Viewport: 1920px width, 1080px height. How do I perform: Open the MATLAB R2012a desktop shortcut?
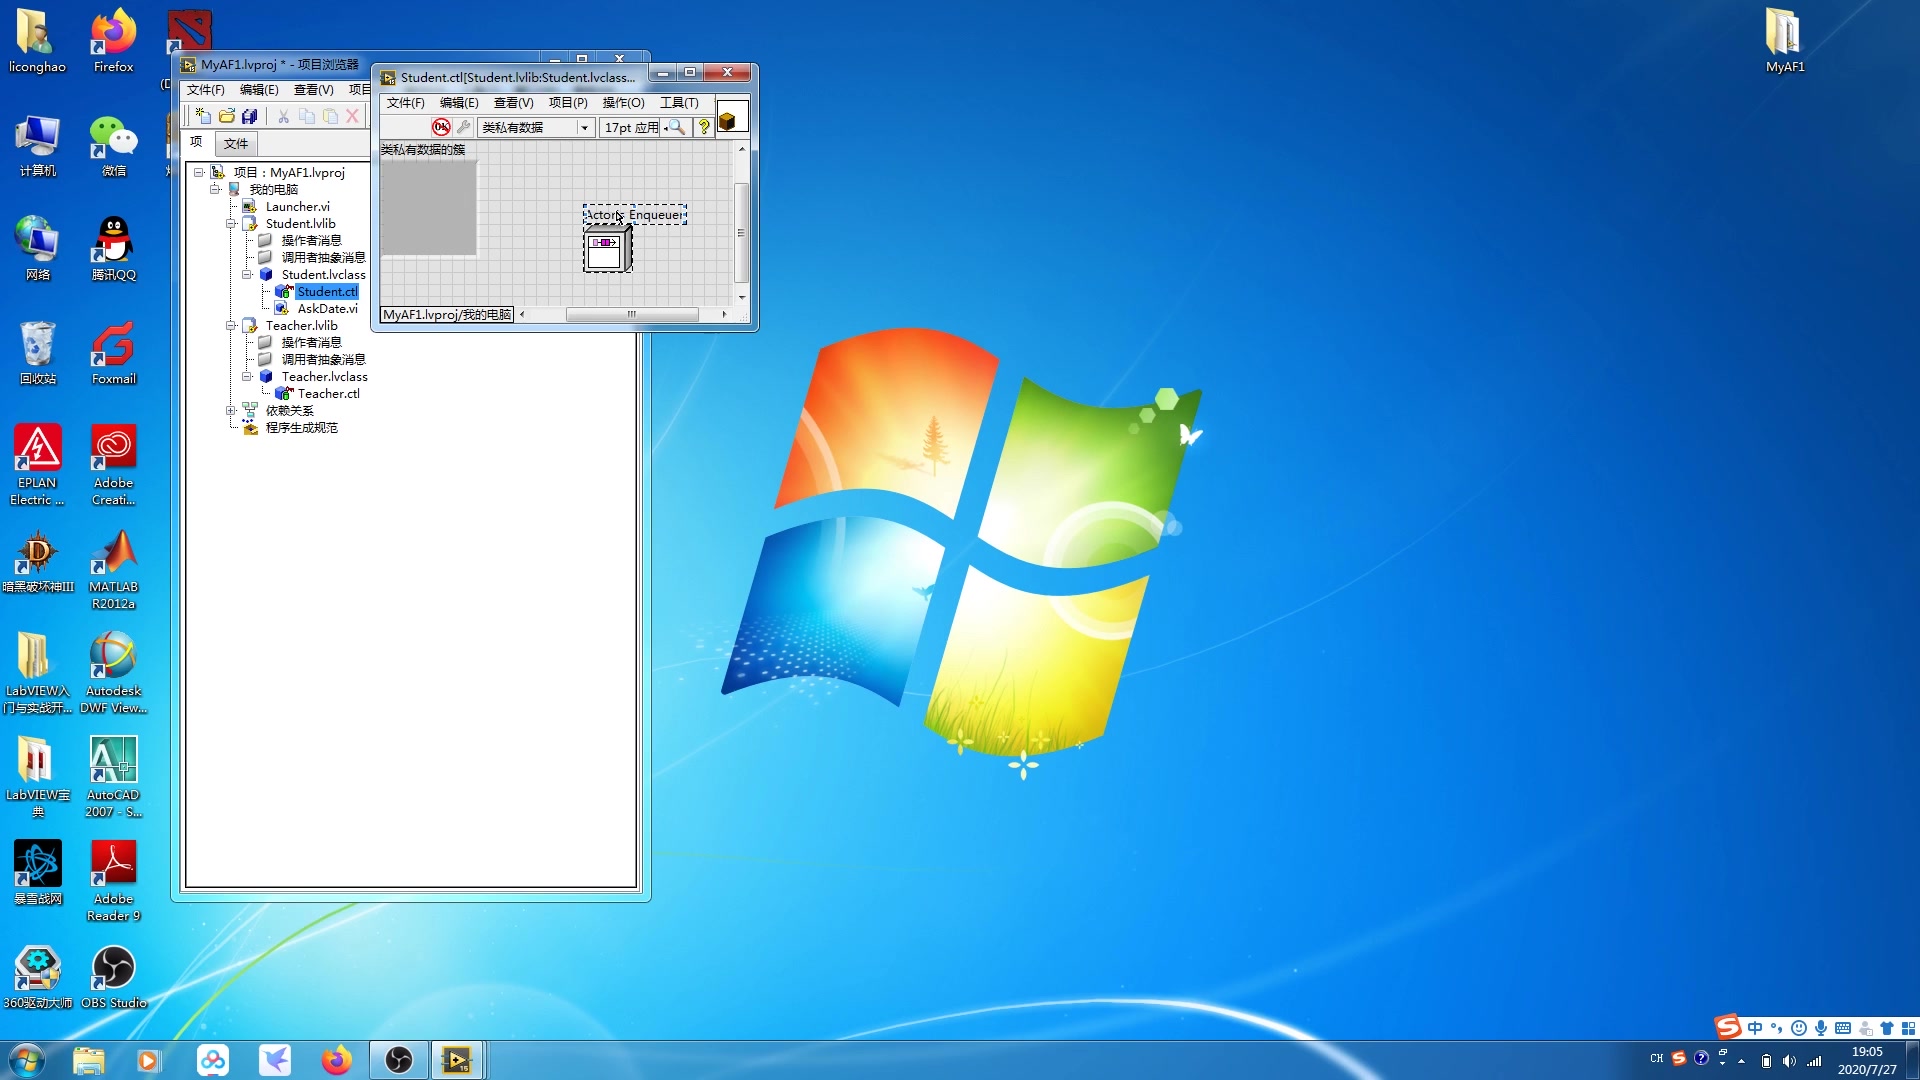tap(113, 570)
